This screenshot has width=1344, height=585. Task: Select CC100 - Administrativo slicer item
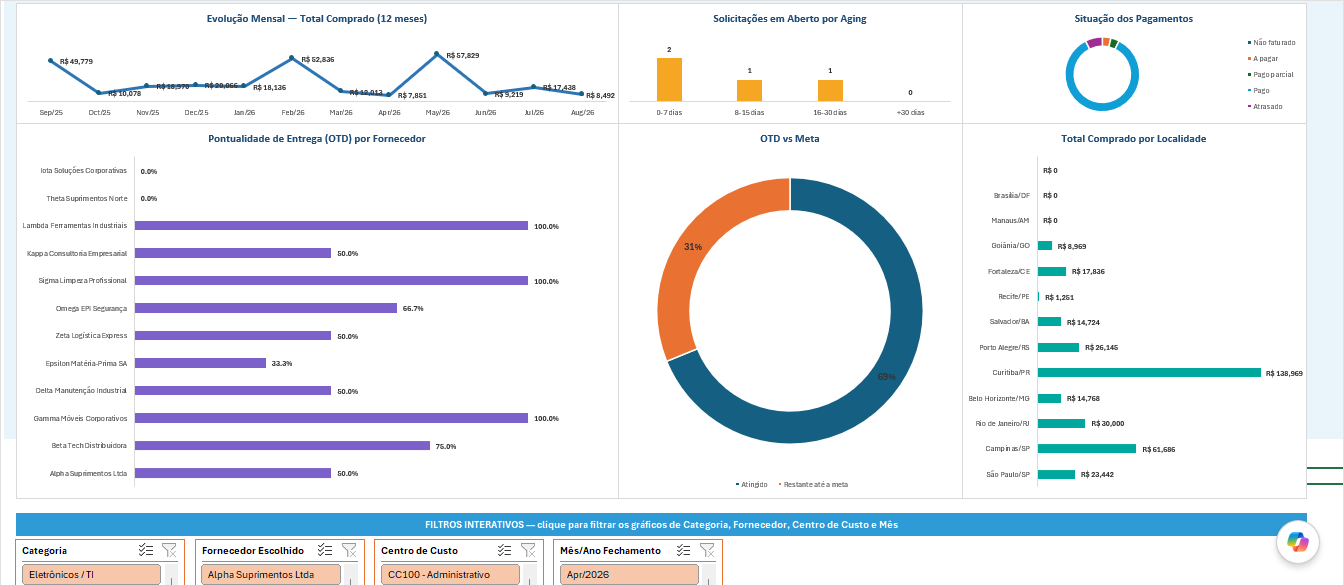point(450,574)
